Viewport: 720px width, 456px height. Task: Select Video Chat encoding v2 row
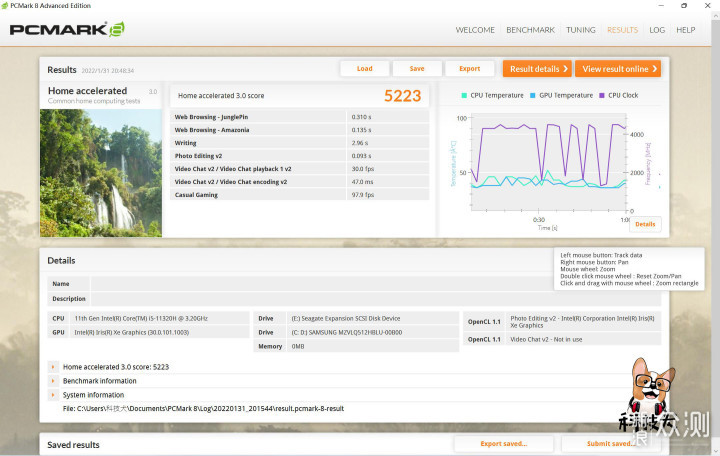point(299,181)
